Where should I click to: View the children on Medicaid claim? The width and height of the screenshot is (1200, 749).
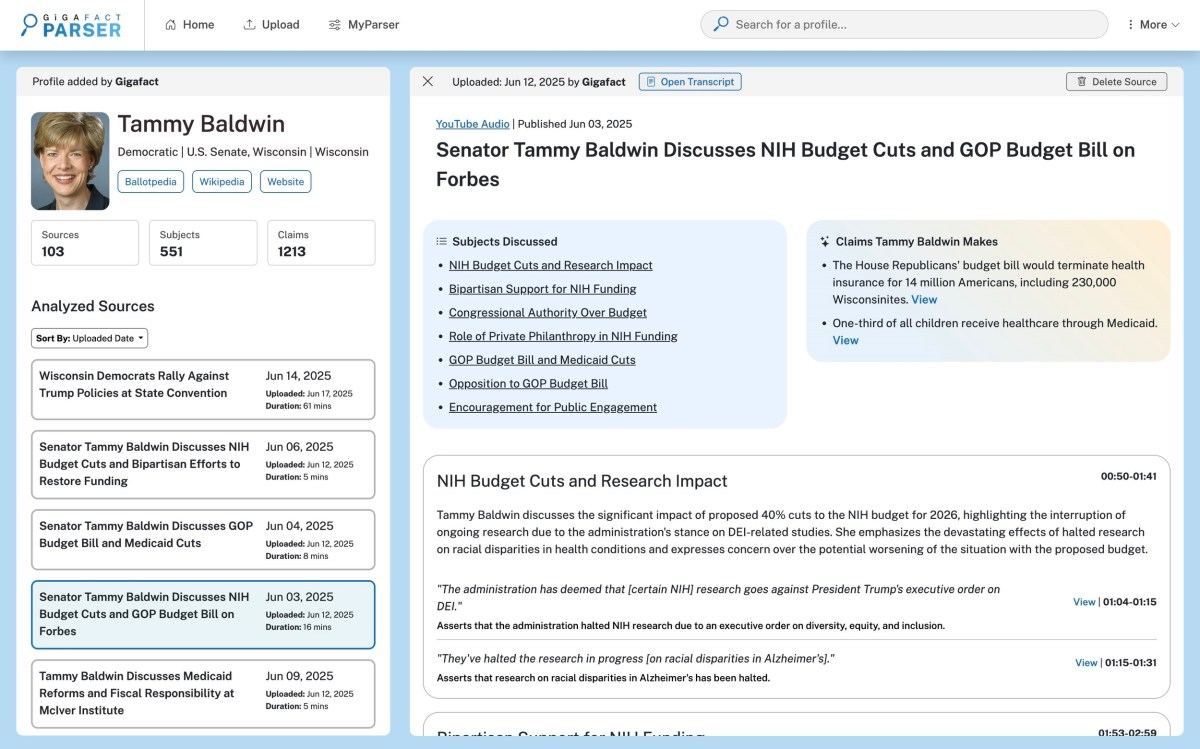point(846,340)
